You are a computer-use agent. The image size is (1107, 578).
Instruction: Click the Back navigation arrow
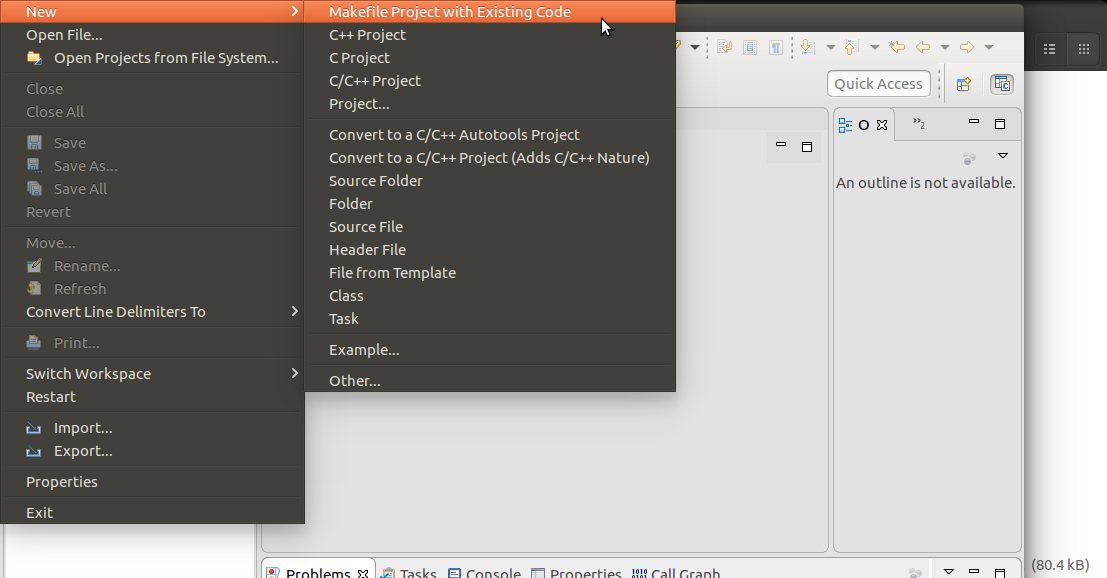(923, 47)
